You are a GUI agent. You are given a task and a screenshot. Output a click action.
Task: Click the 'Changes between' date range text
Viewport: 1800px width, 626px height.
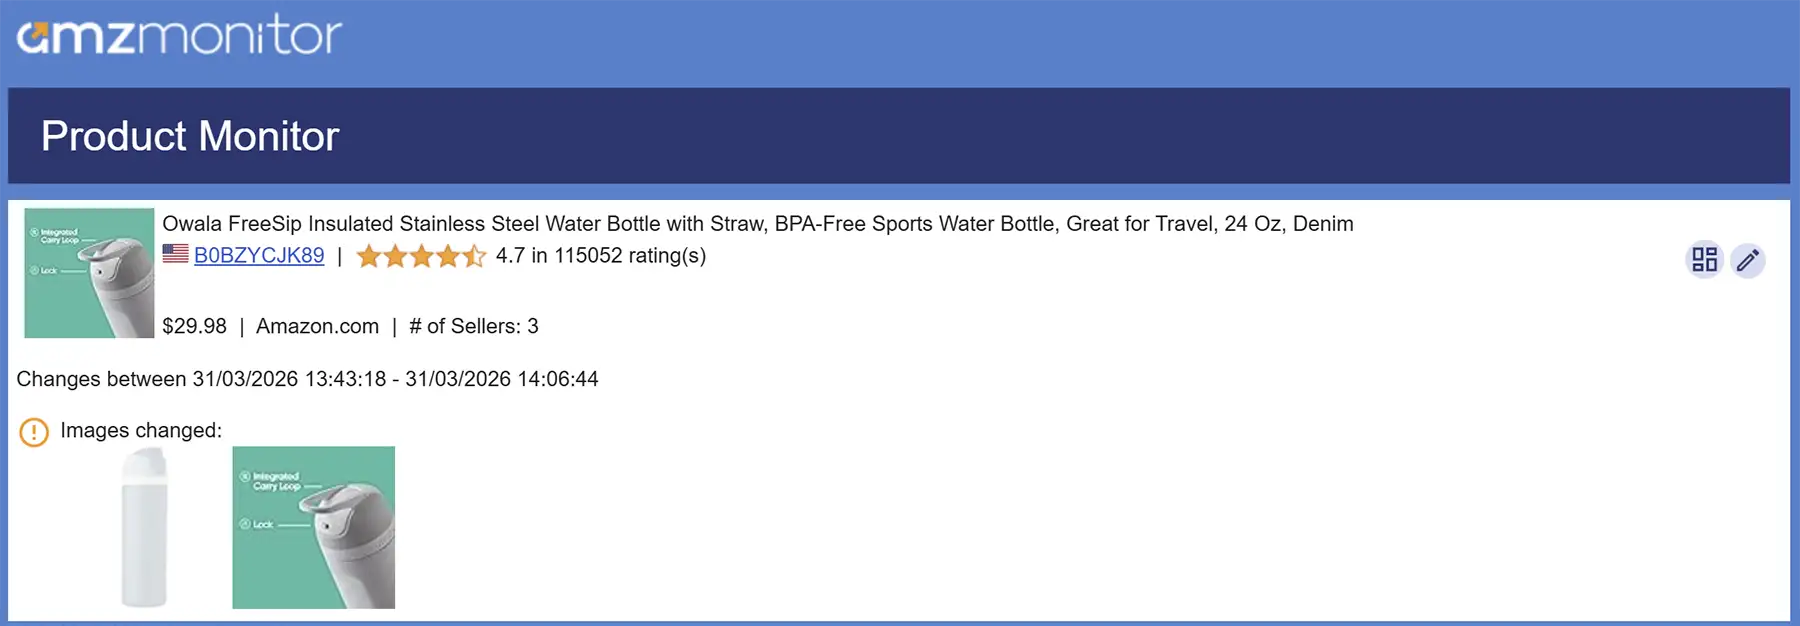point(101,379)
